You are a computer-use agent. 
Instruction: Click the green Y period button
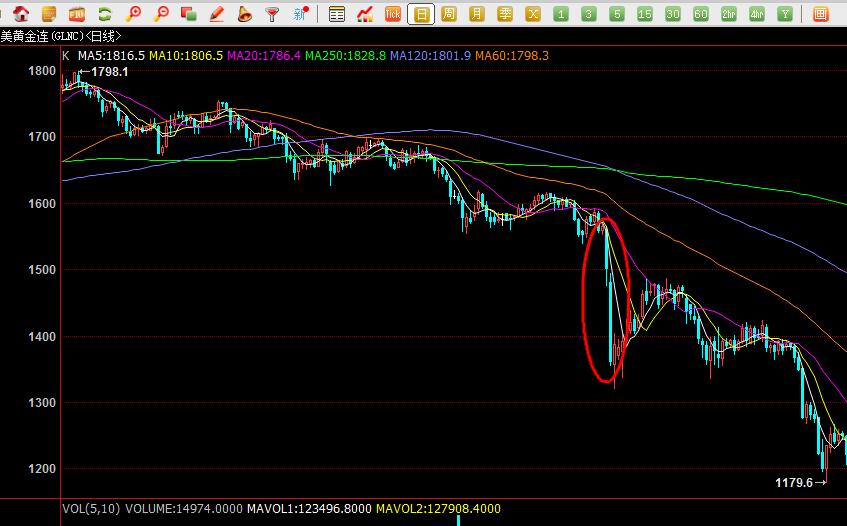click(785, 14)
